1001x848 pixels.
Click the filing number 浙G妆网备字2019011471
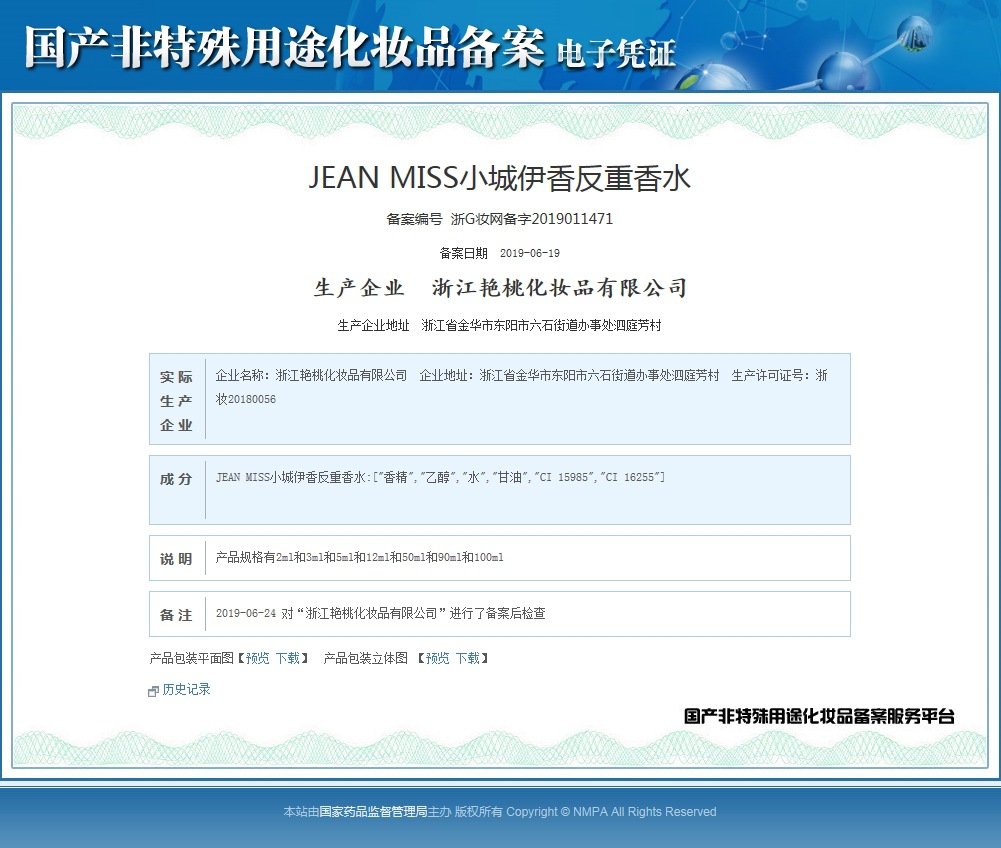click(x=532, y=219)
